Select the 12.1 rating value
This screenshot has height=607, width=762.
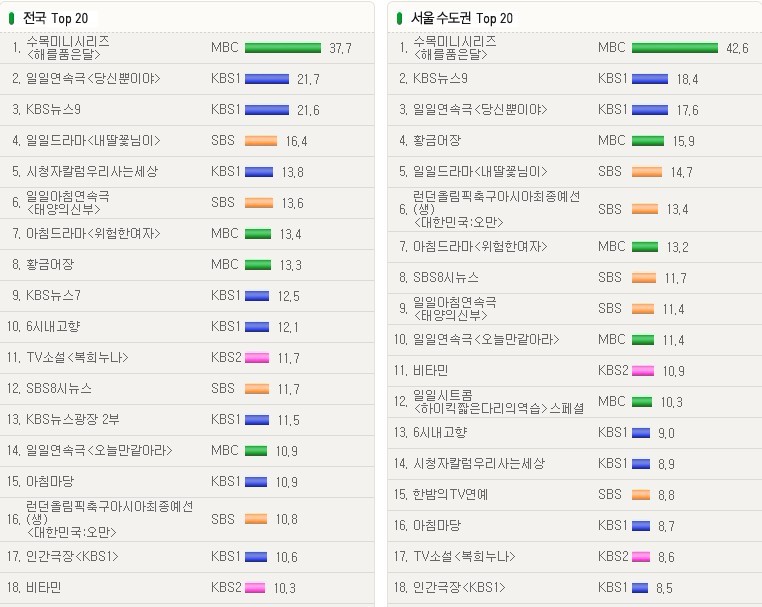pos(288,327)
